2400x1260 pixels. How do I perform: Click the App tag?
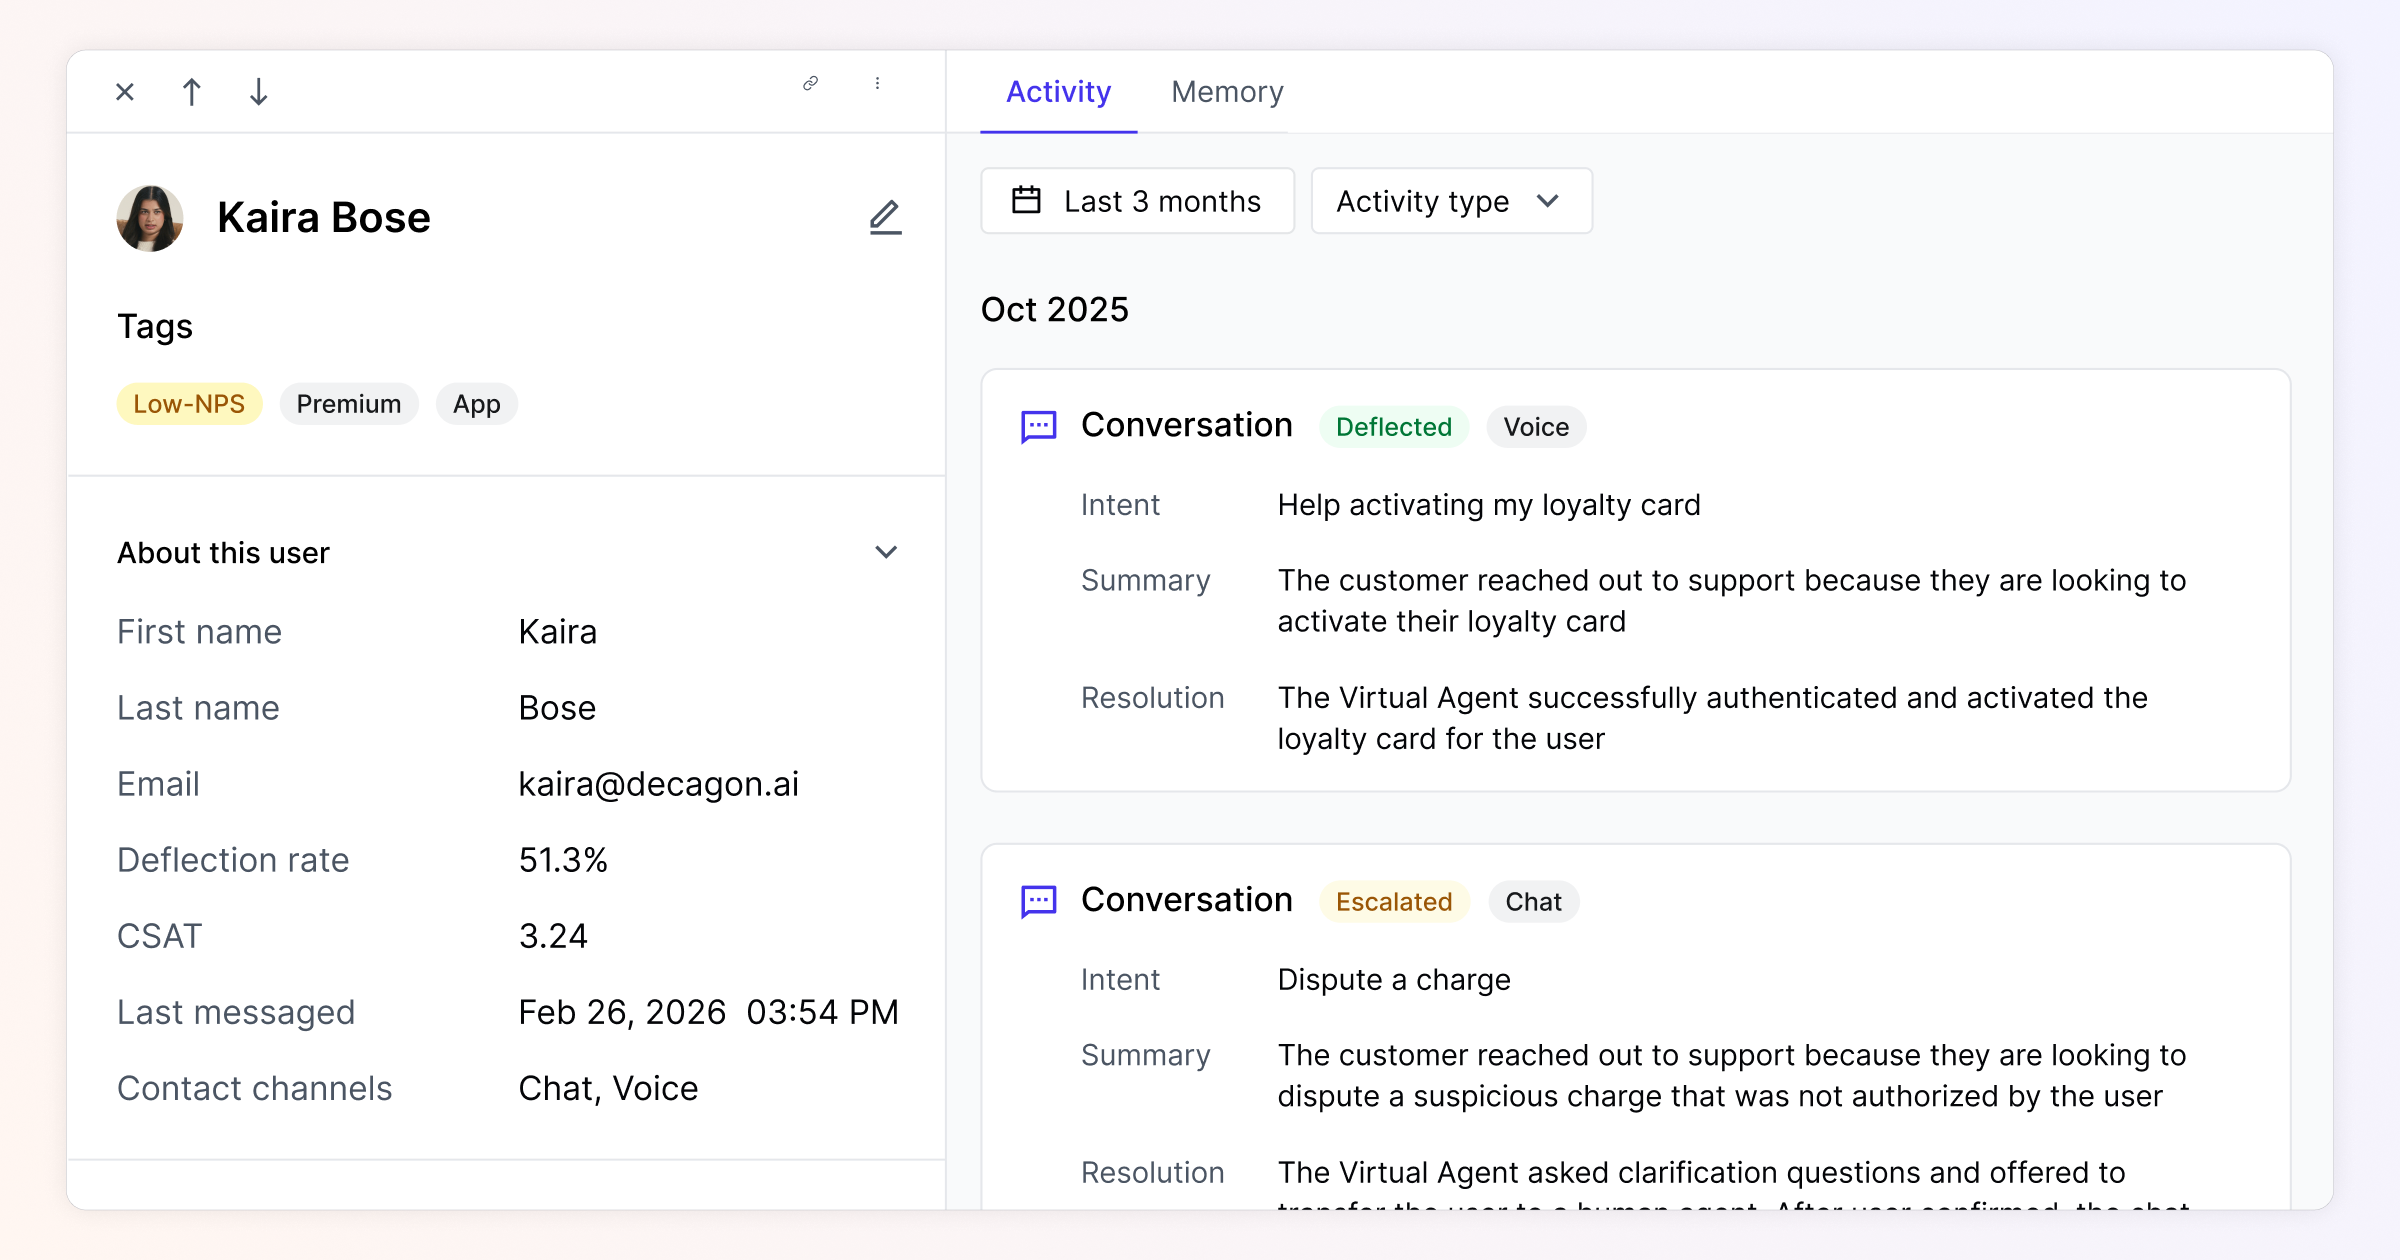coord(476,404)
